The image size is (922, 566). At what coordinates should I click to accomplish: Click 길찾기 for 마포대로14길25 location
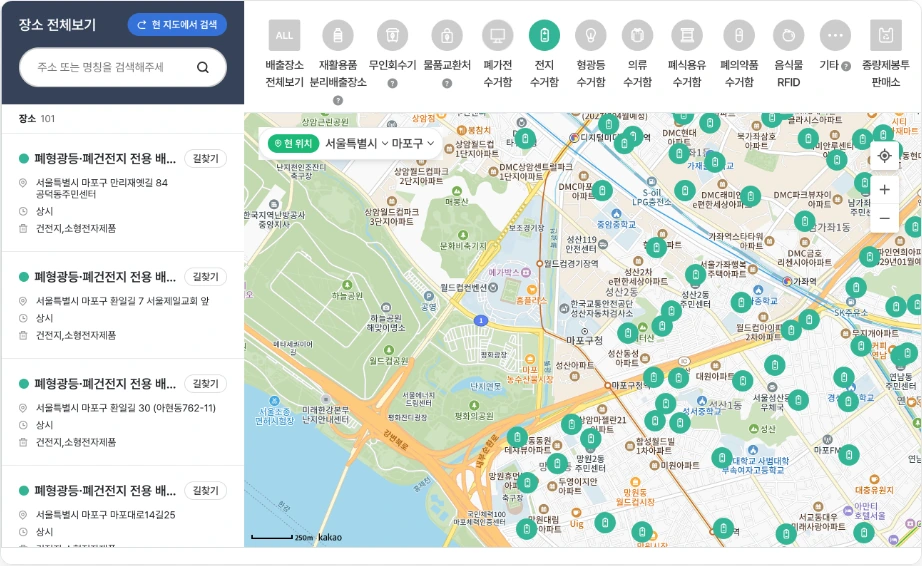tap(205, 491)
